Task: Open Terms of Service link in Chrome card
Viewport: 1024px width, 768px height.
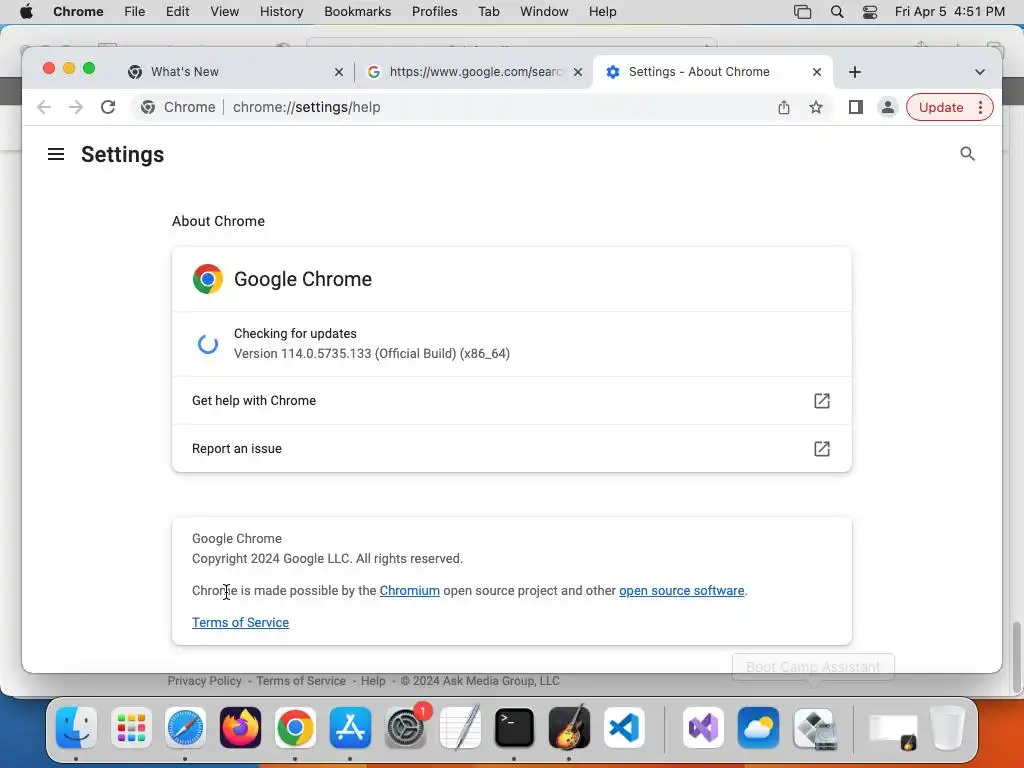Action: click(240, 622)
